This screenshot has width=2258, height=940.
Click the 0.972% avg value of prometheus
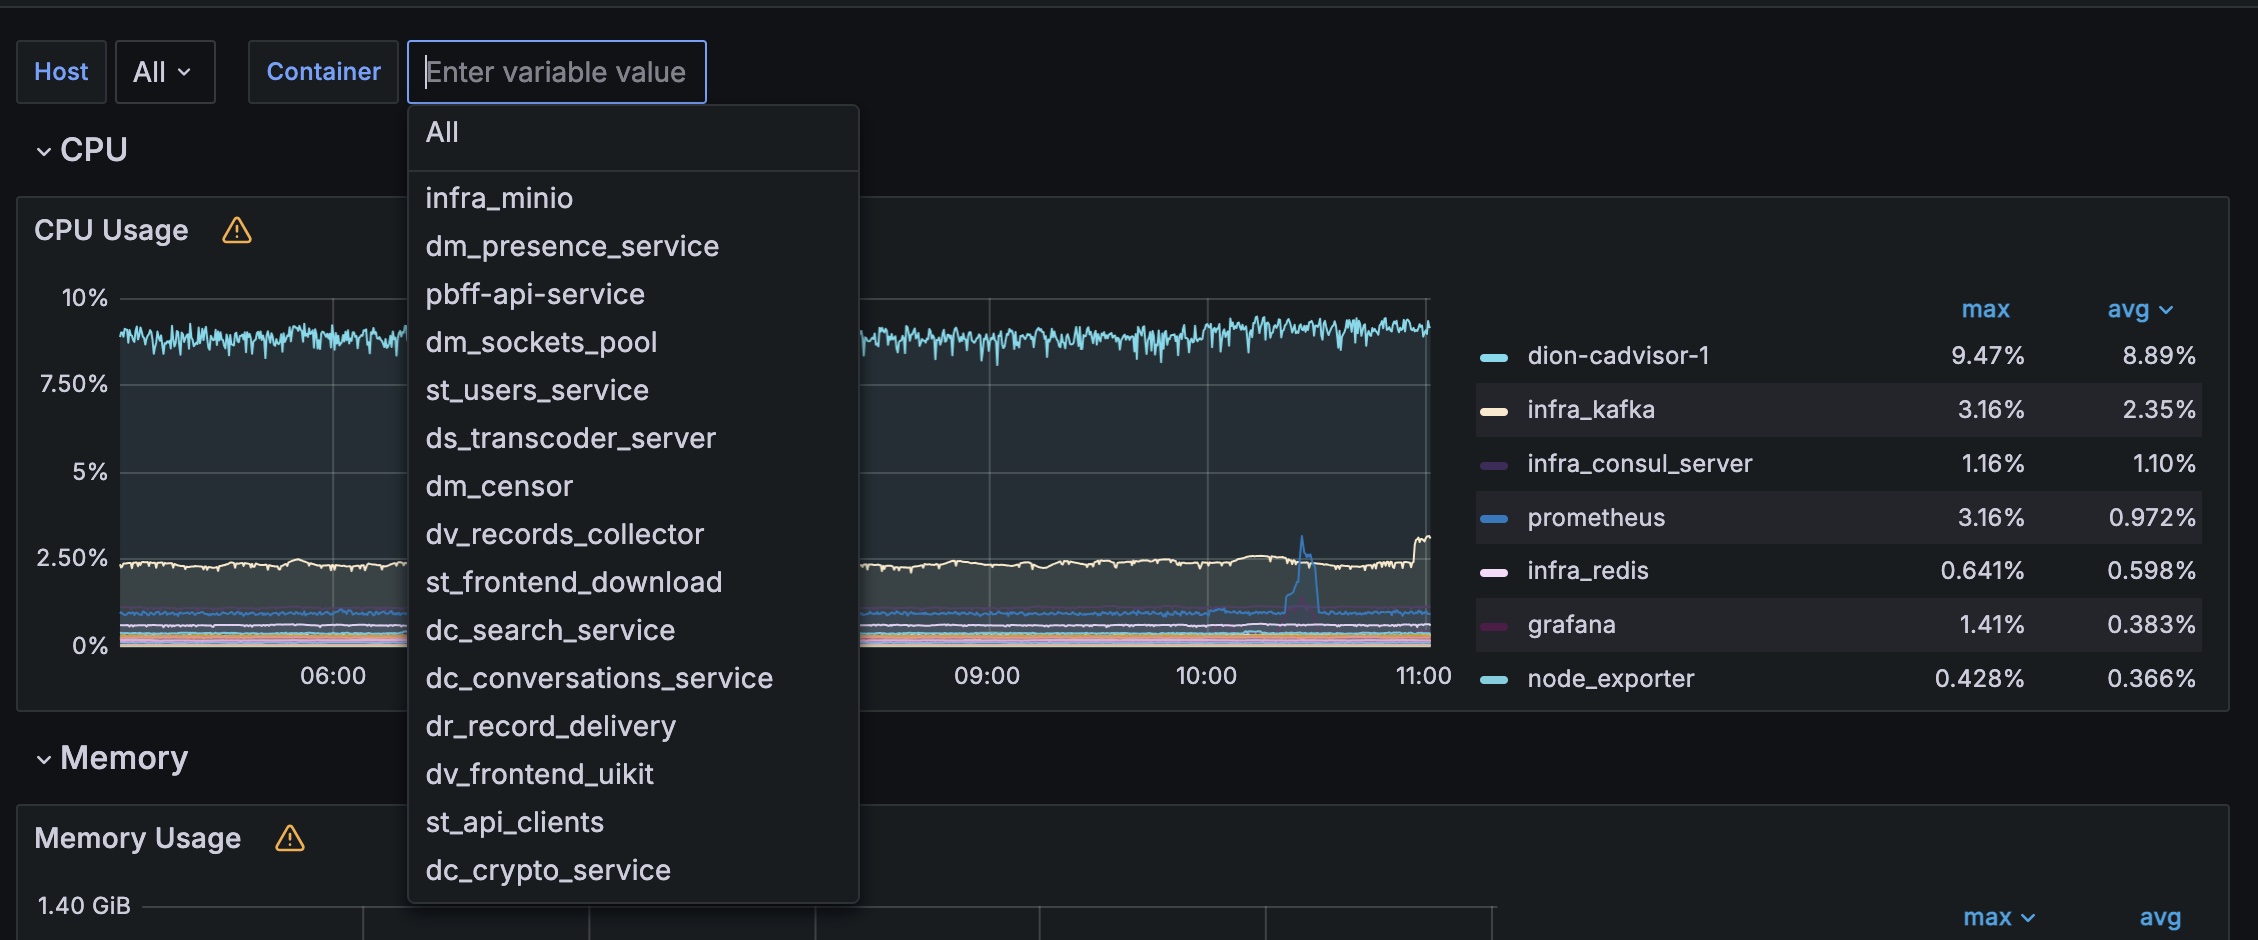(2152, 518)
